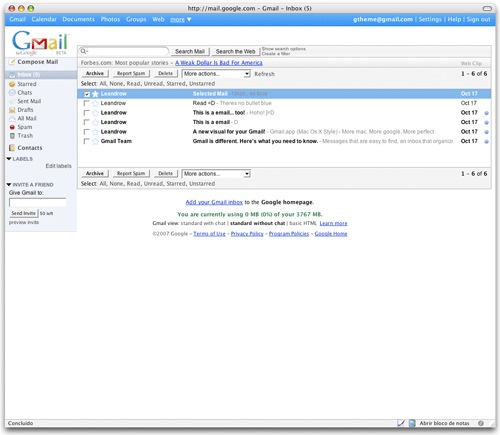The height and width of the screenshot is (435, 500).
Task: Click the red Spam icon
Action: coord(12,127)
